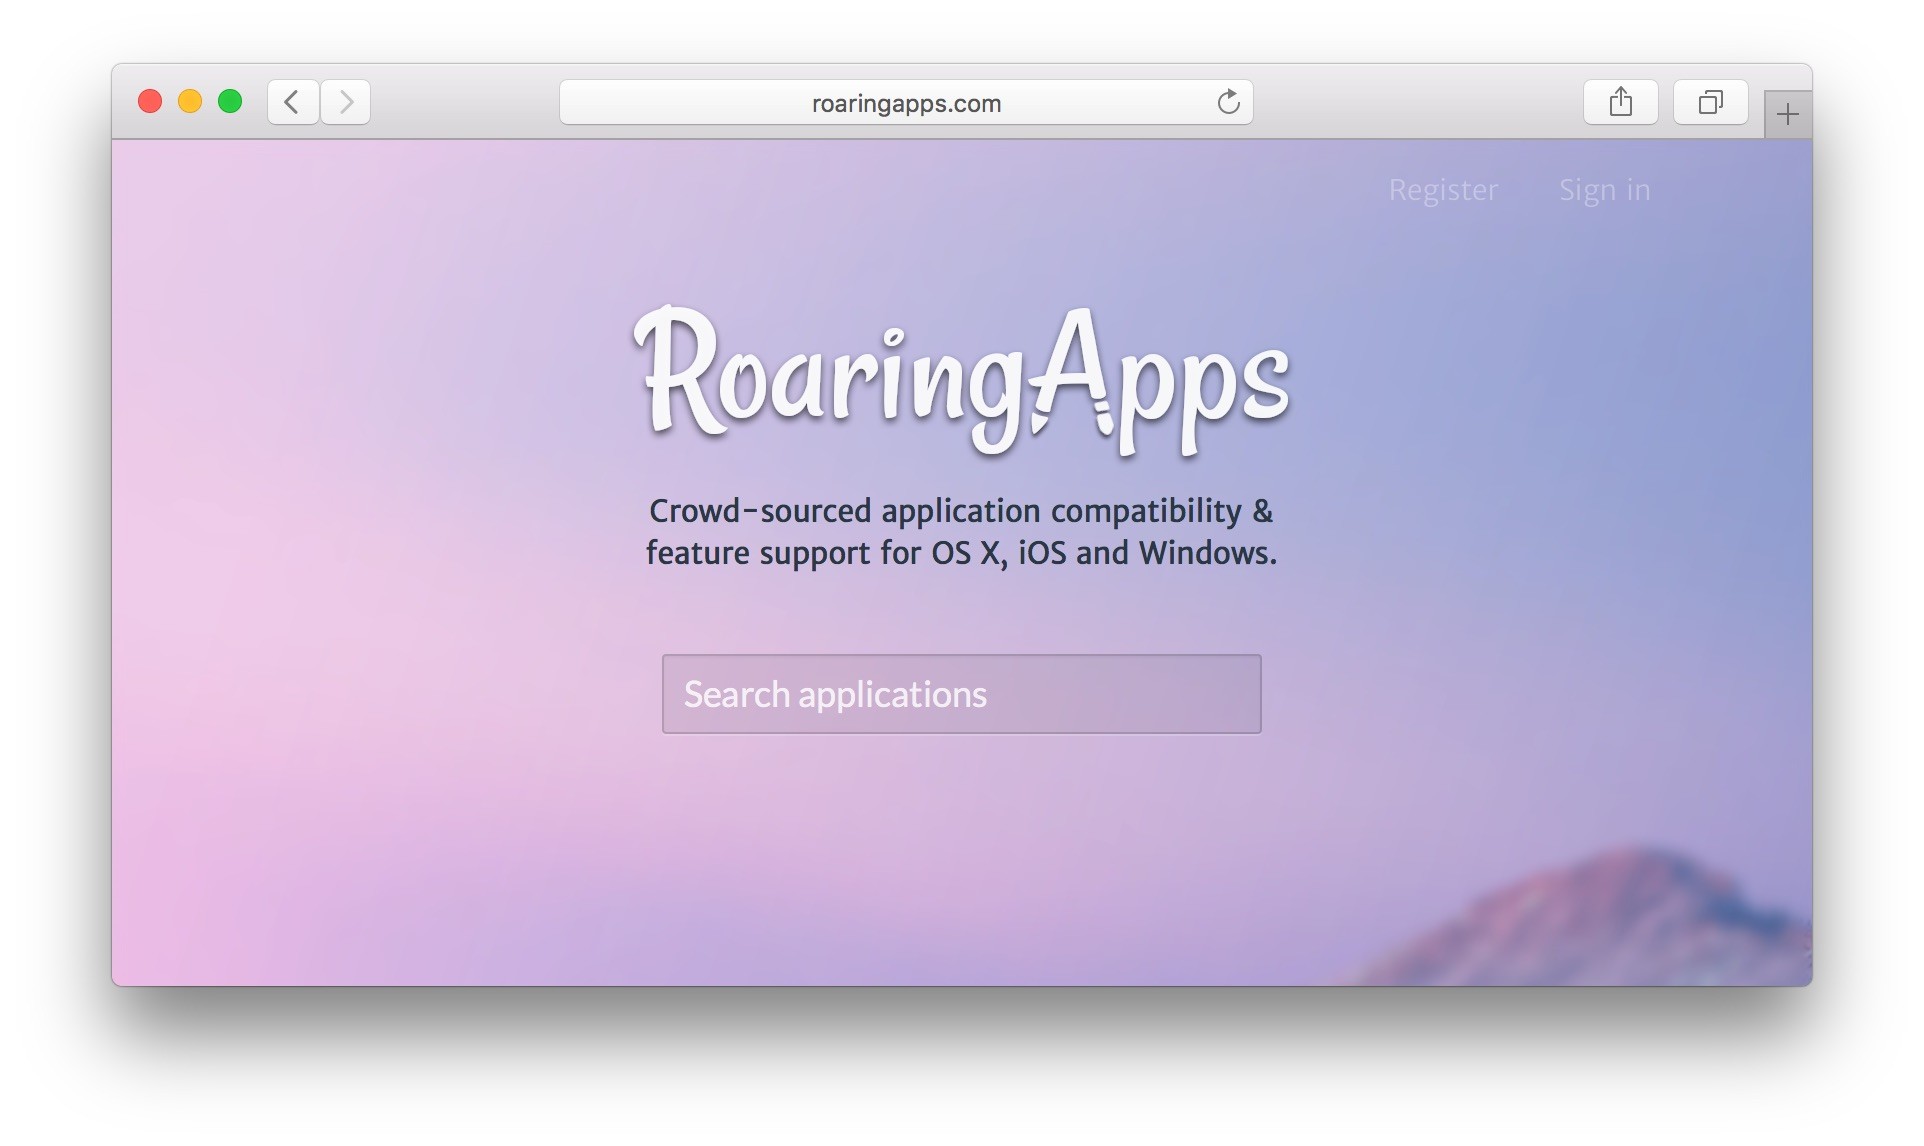Click into the Search applications field

click(961, 694)
